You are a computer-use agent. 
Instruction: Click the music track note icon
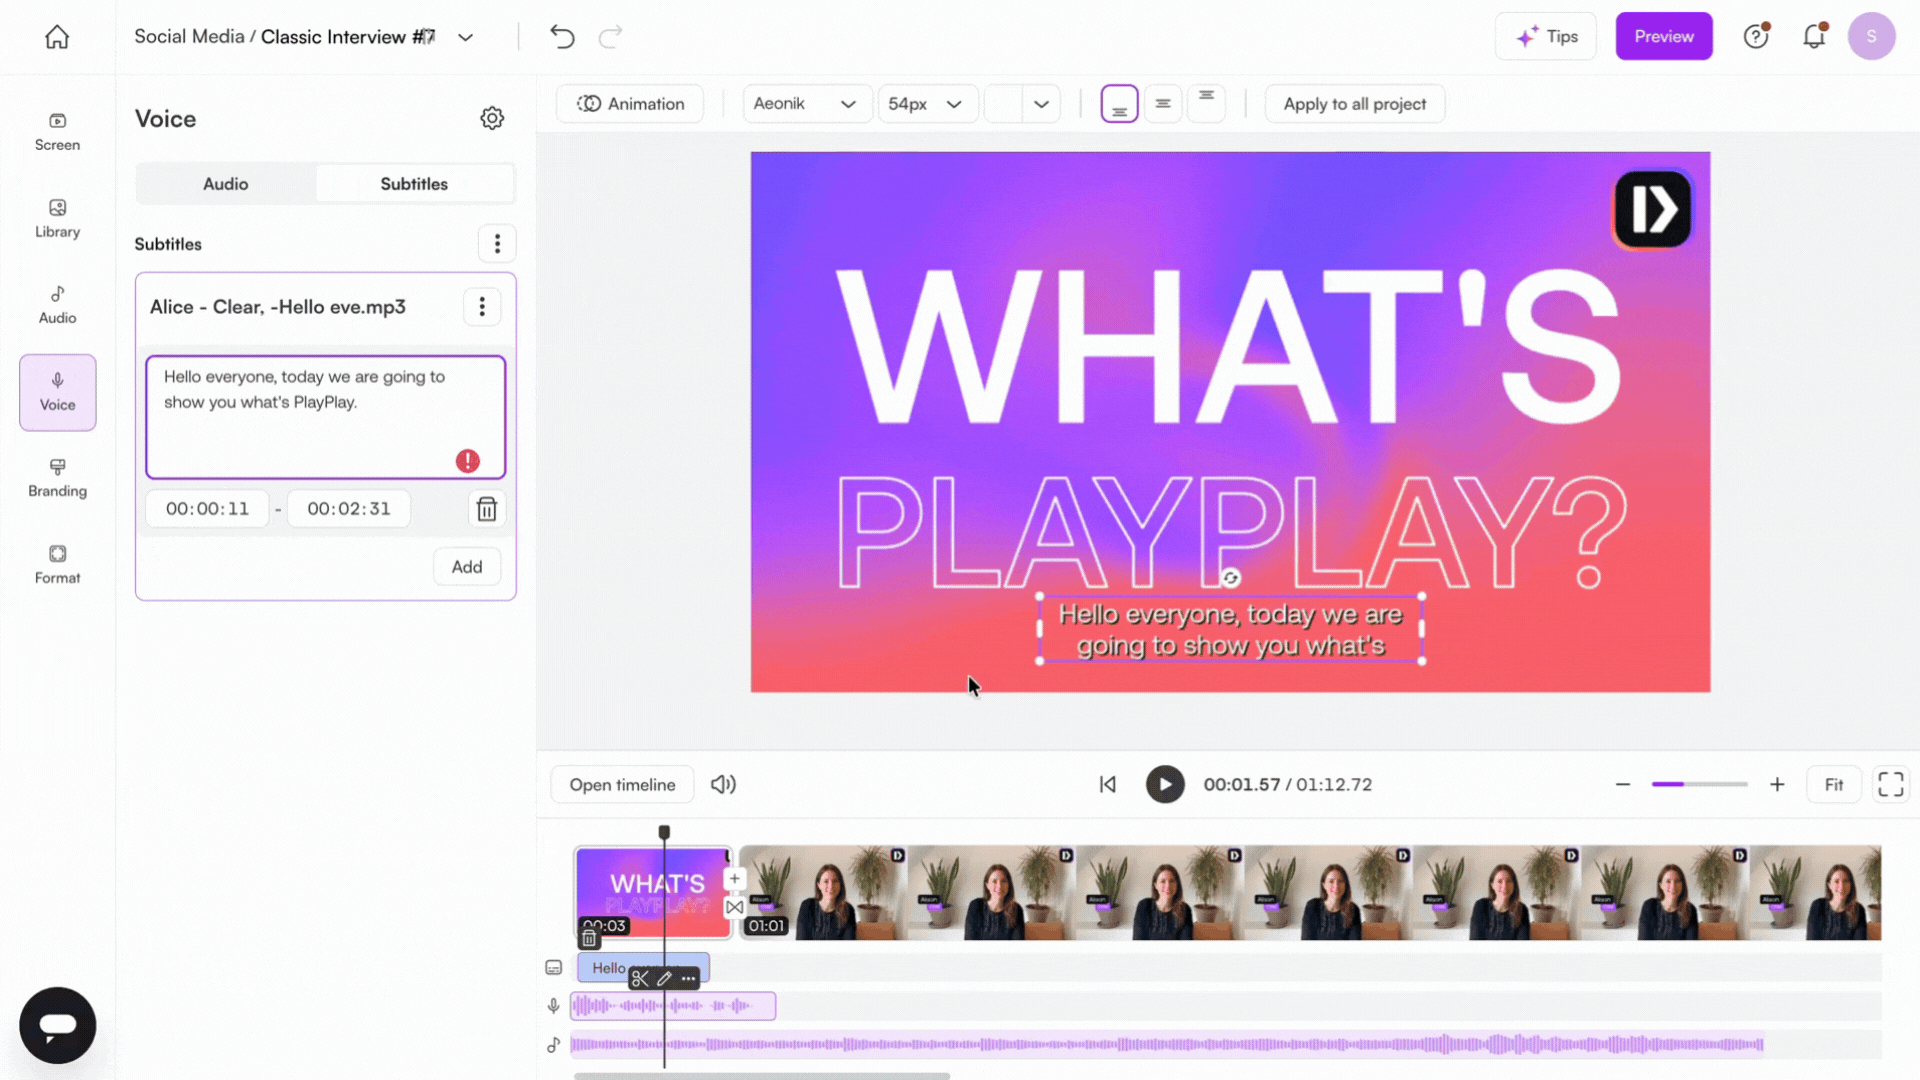[x=554, y=1045]
